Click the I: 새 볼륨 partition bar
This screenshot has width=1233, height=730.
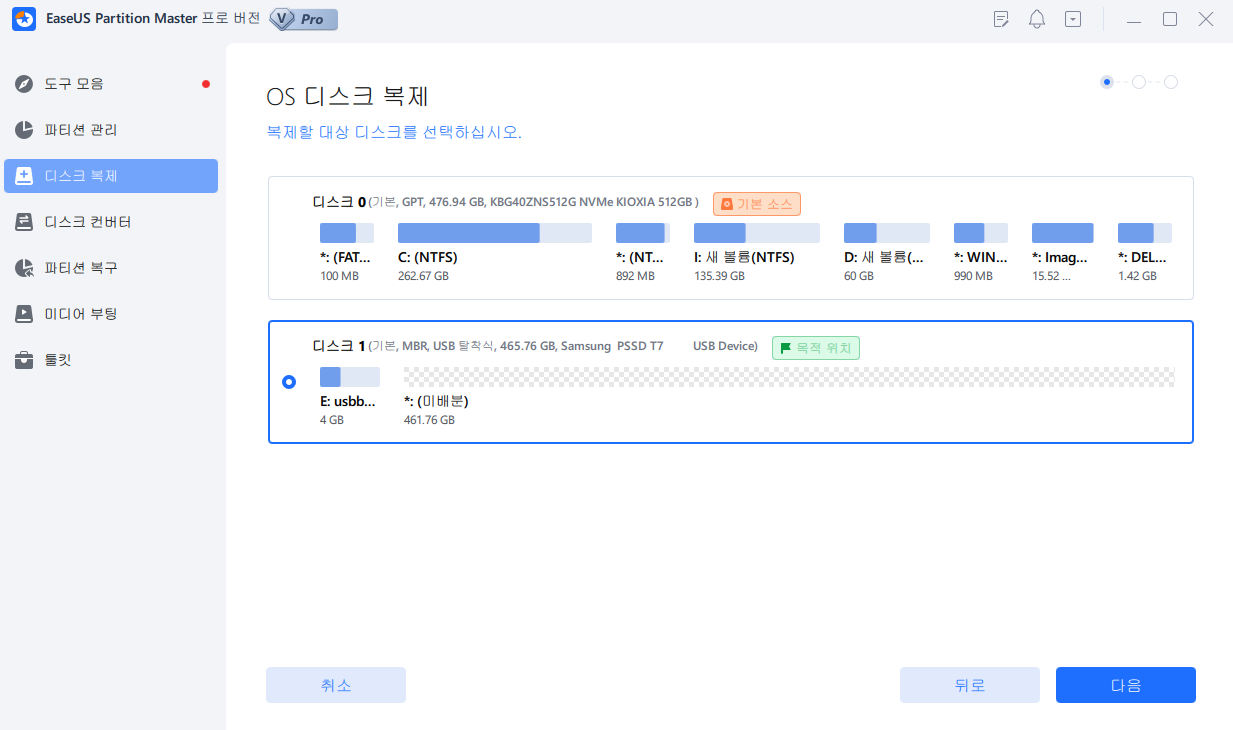(x=757, y=233)
